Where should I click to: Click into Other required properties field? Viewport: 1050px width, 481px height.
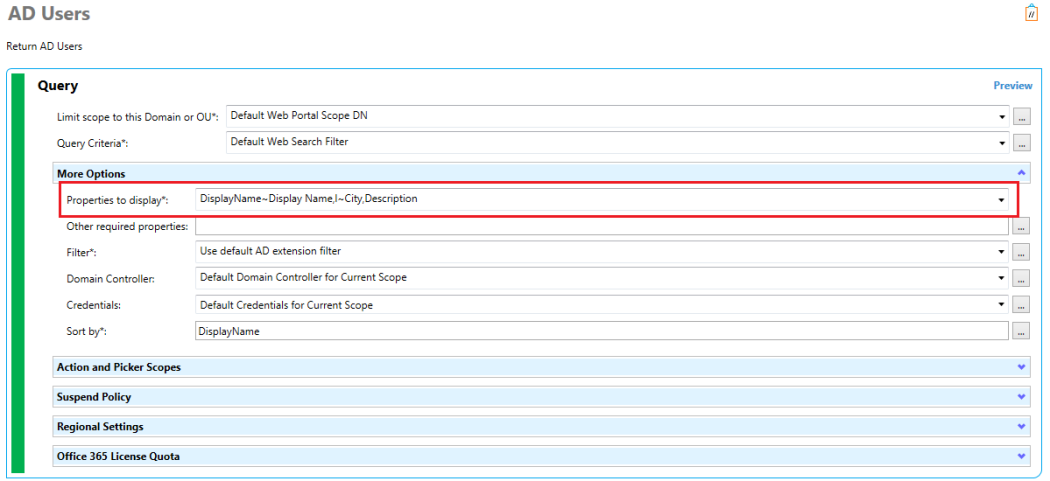click(601, 226)
